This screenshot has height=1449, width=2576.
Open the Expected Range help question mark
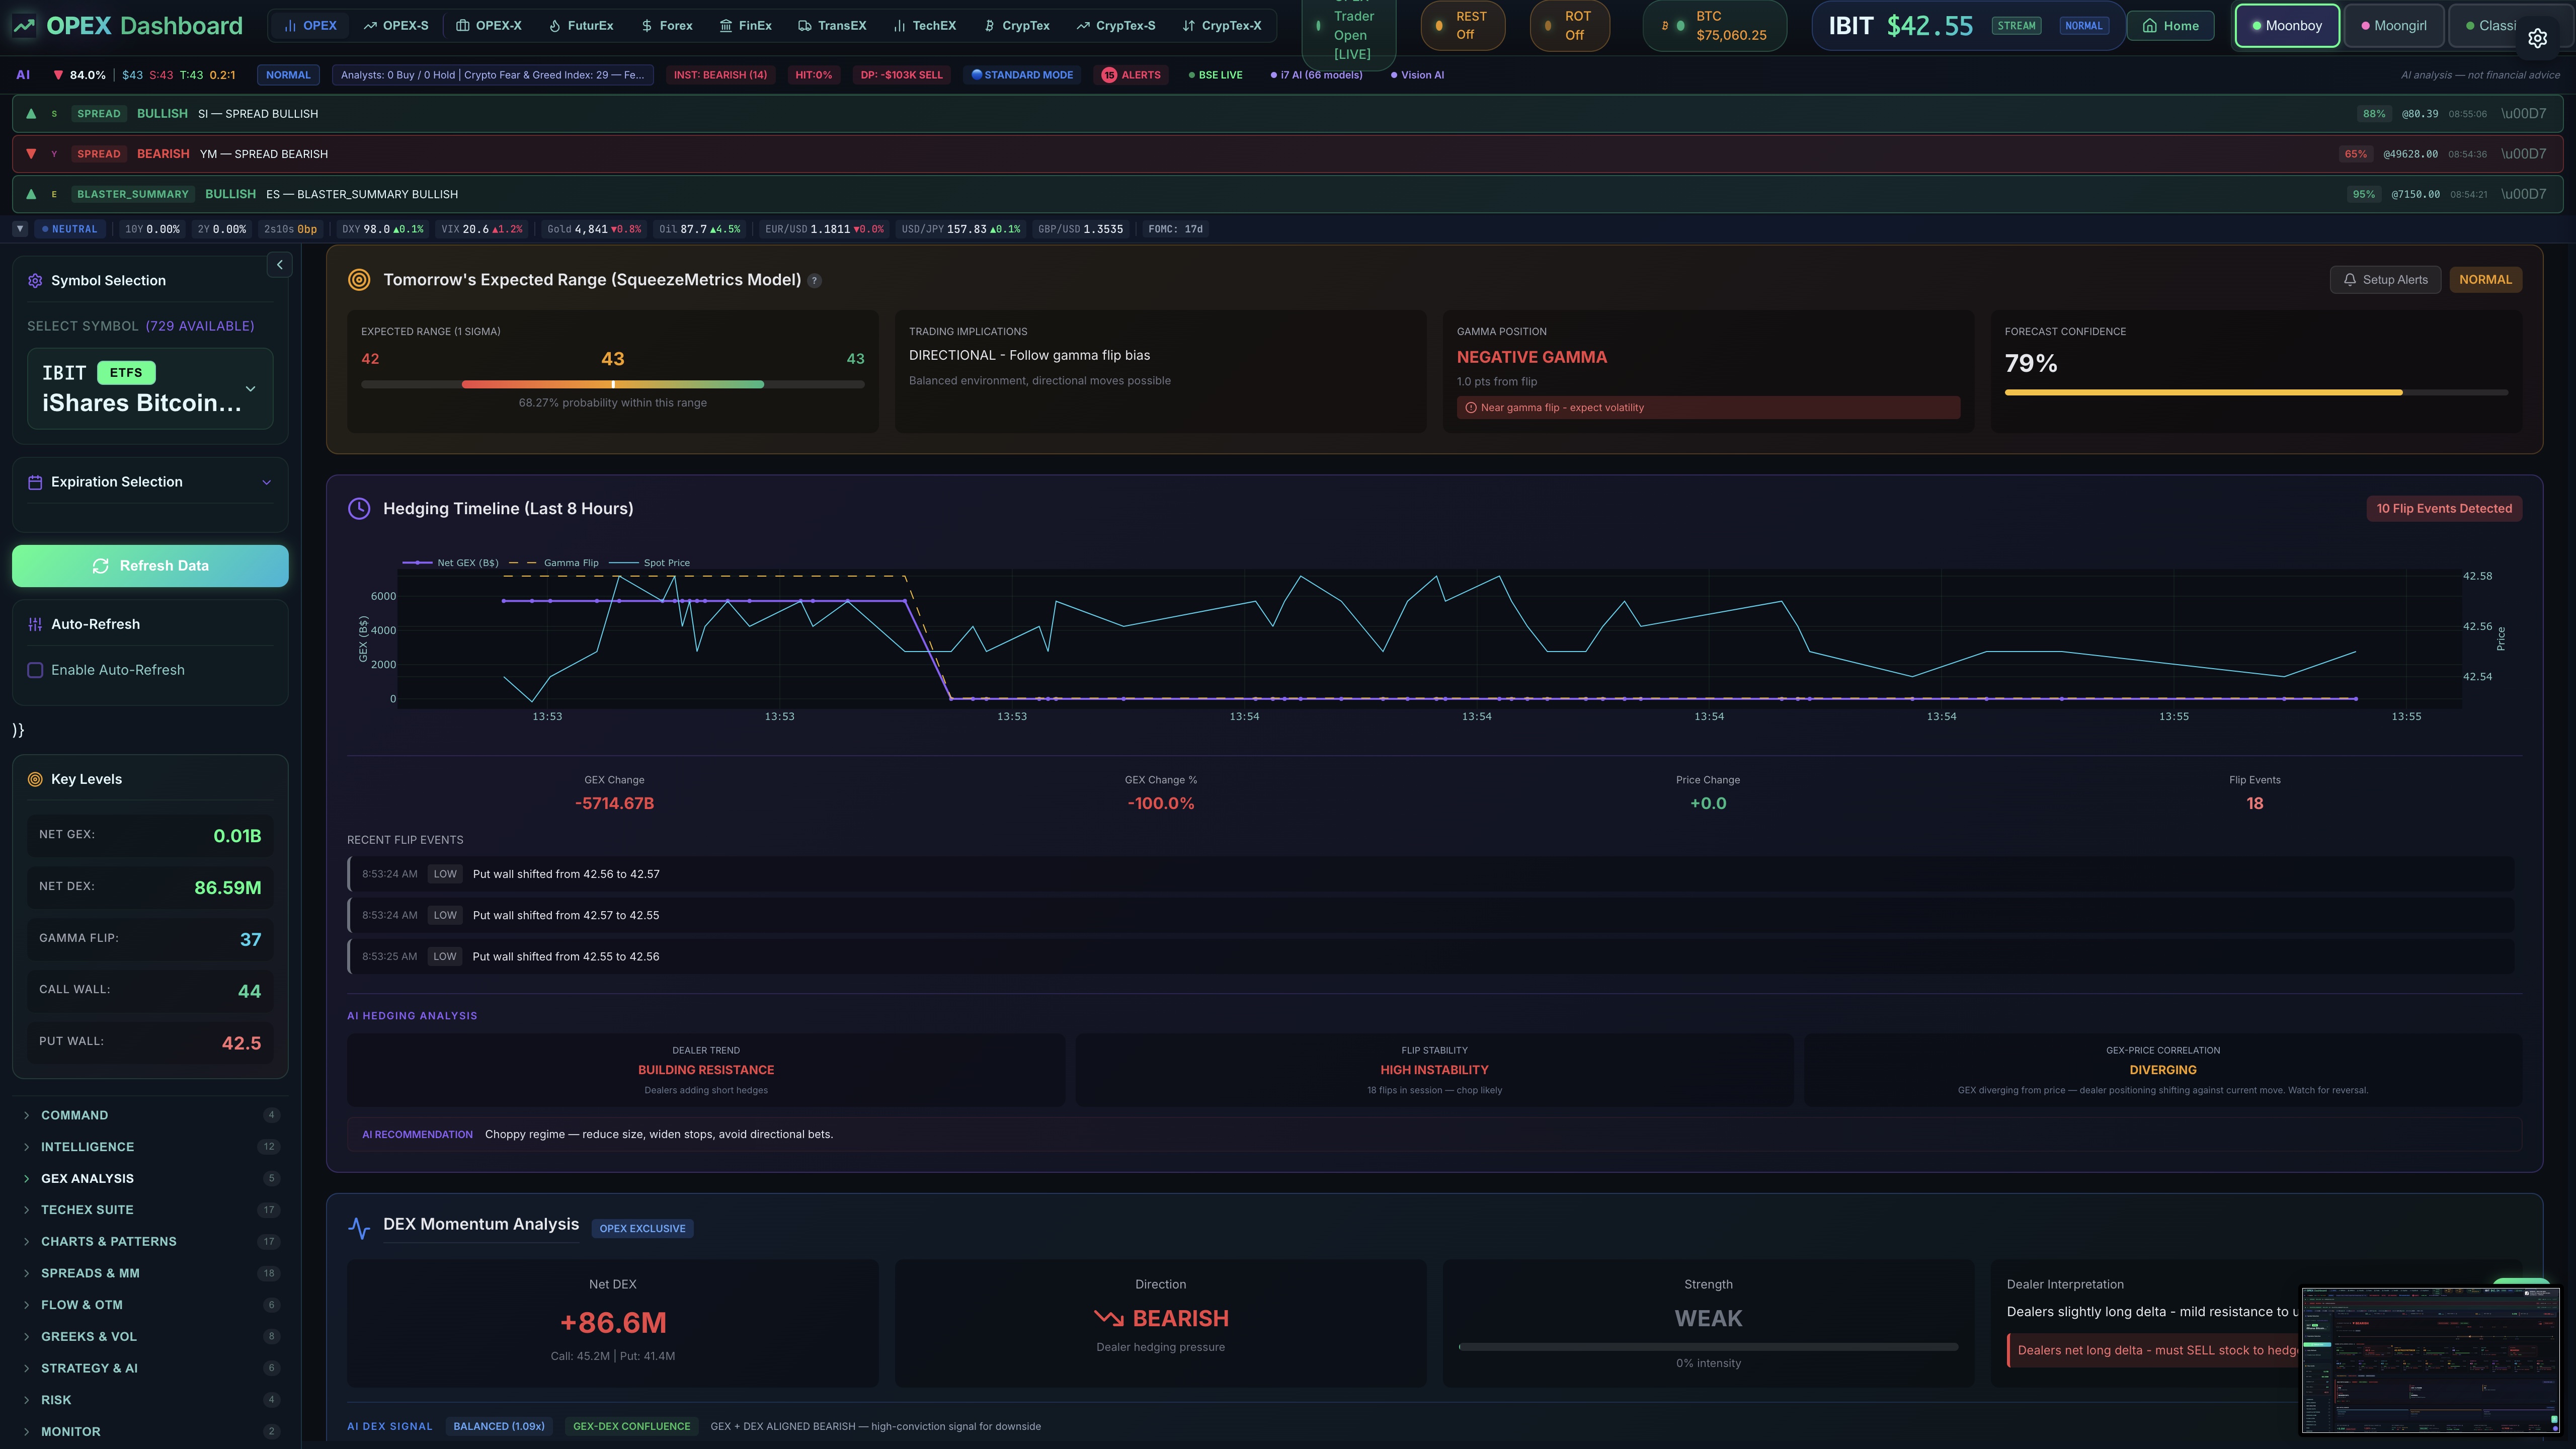(x=814, y=281)
